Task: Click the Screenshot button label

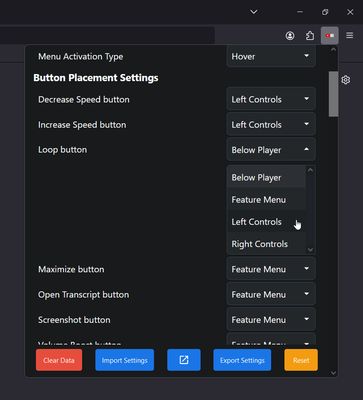Action: coord(74,320)
